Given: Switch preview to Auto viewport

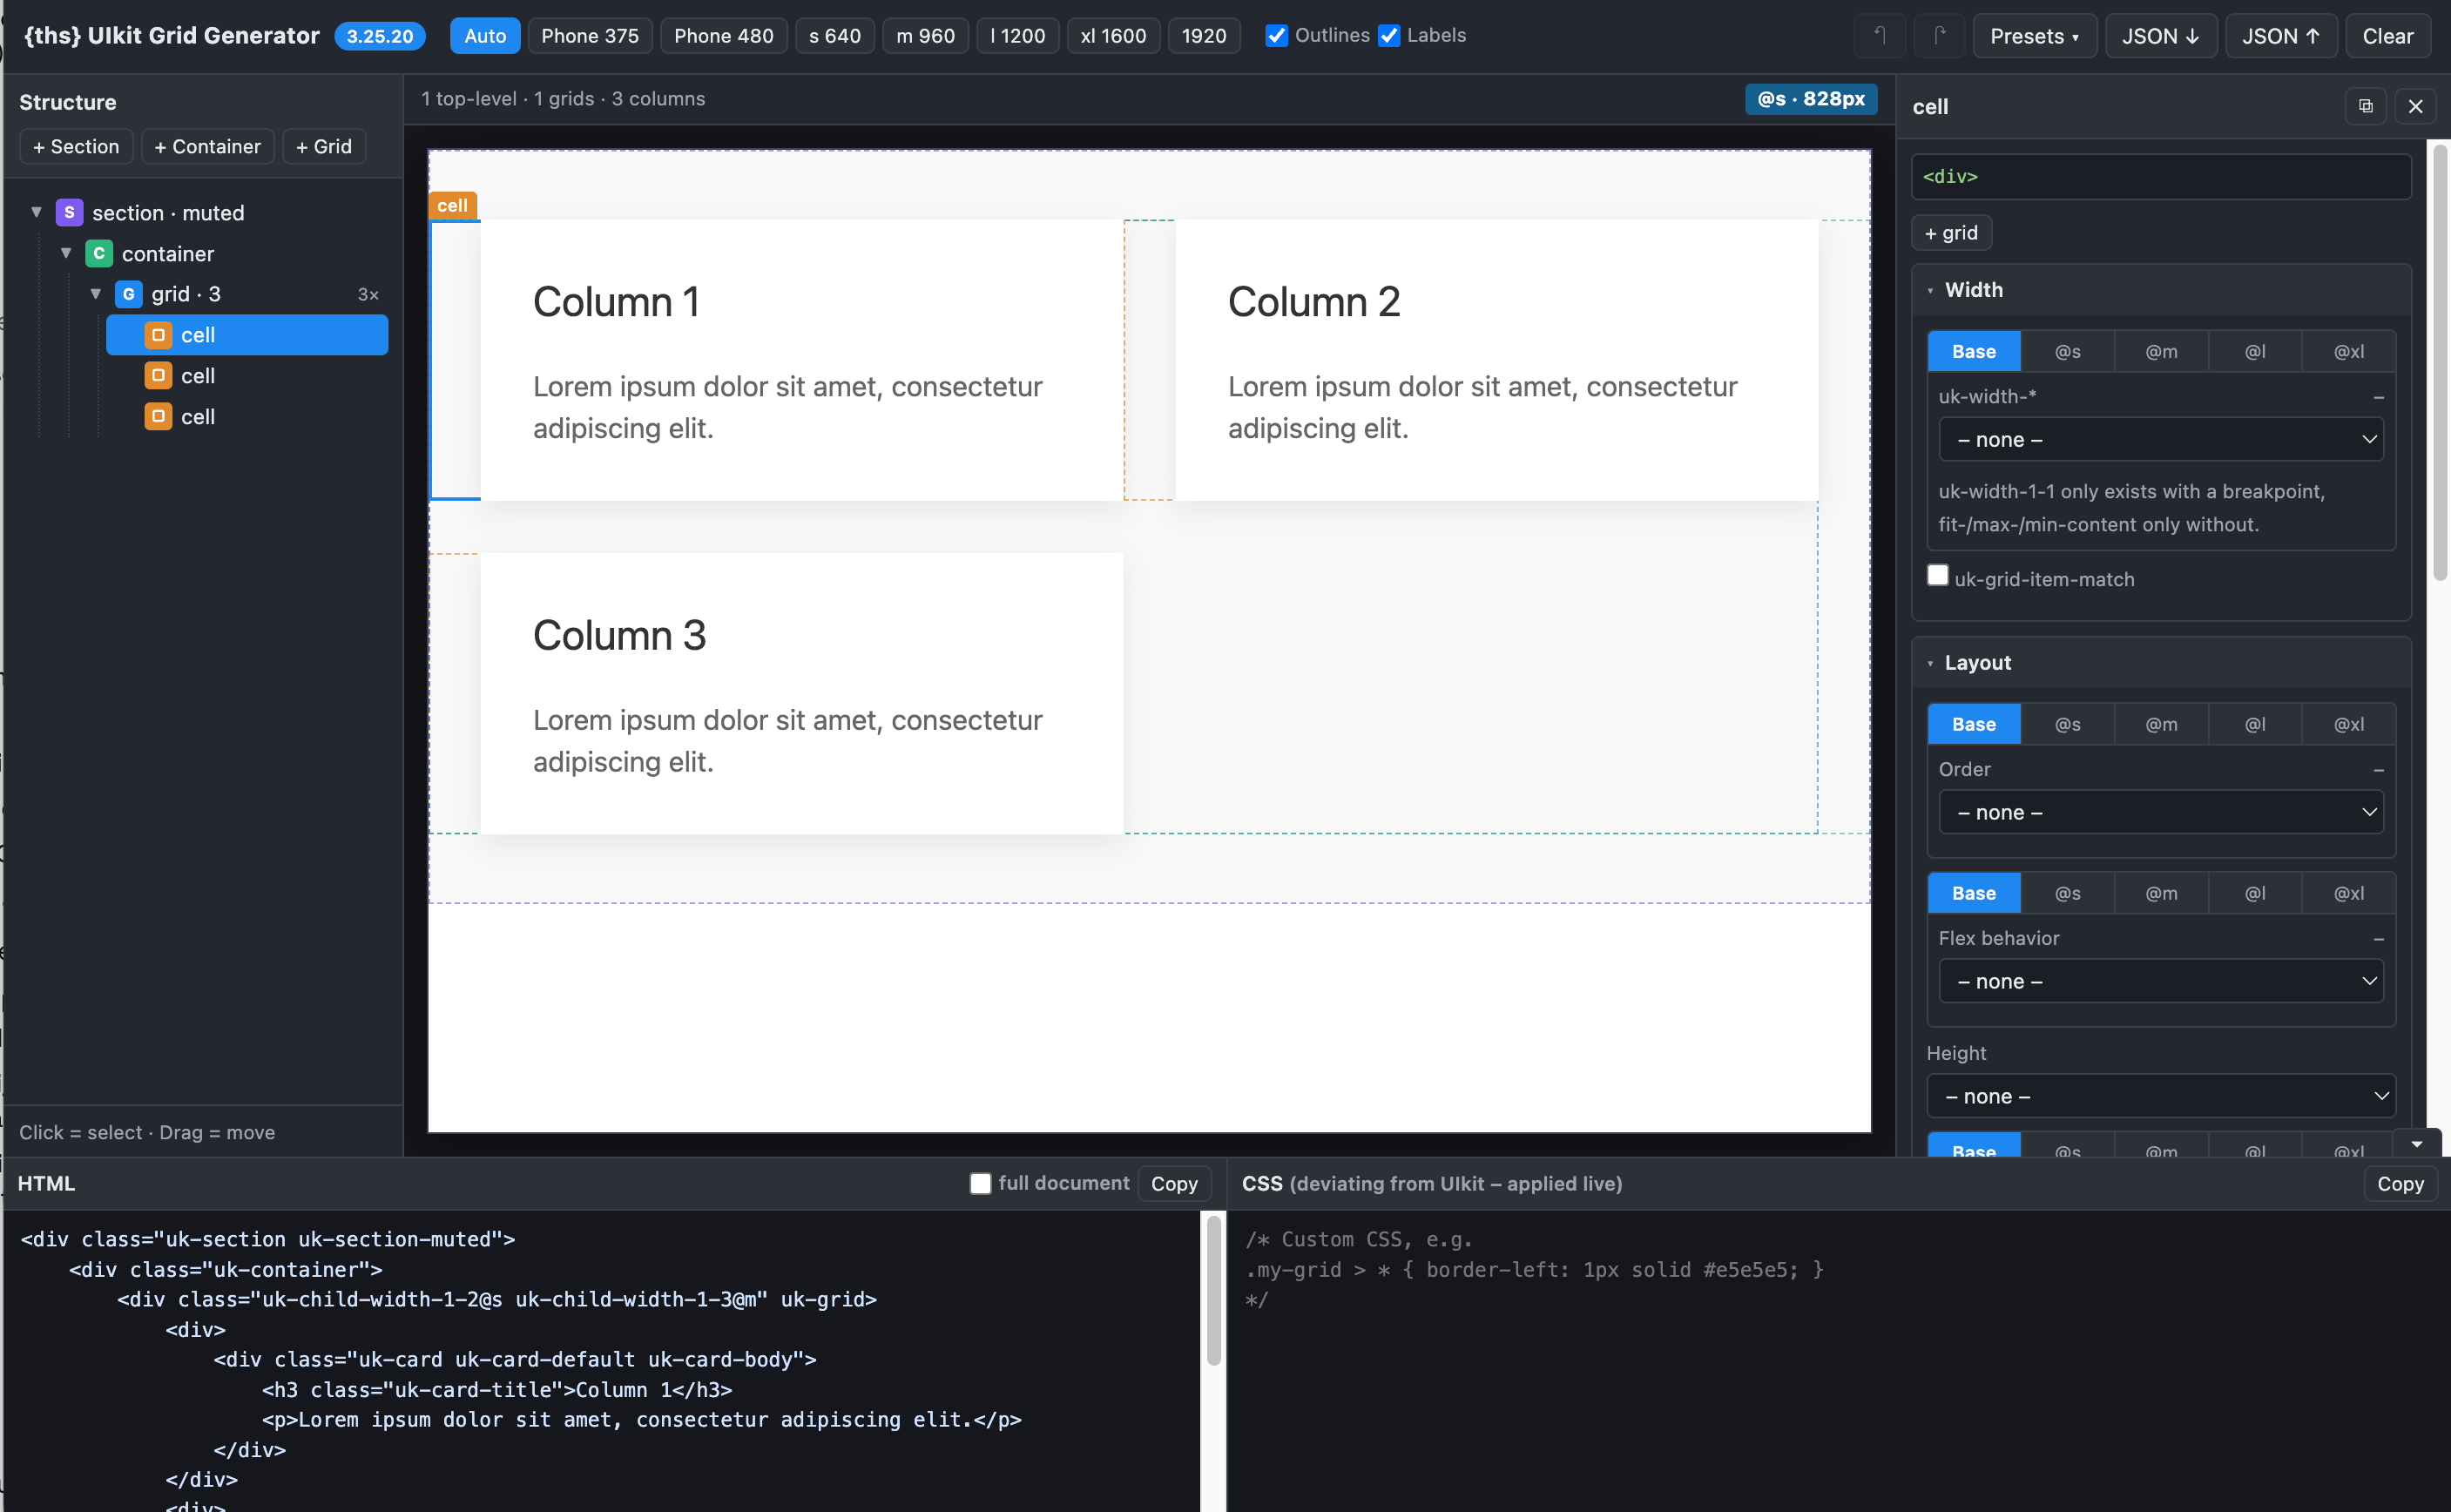Looking at the screenshot, I should click(x=485, y=36).
